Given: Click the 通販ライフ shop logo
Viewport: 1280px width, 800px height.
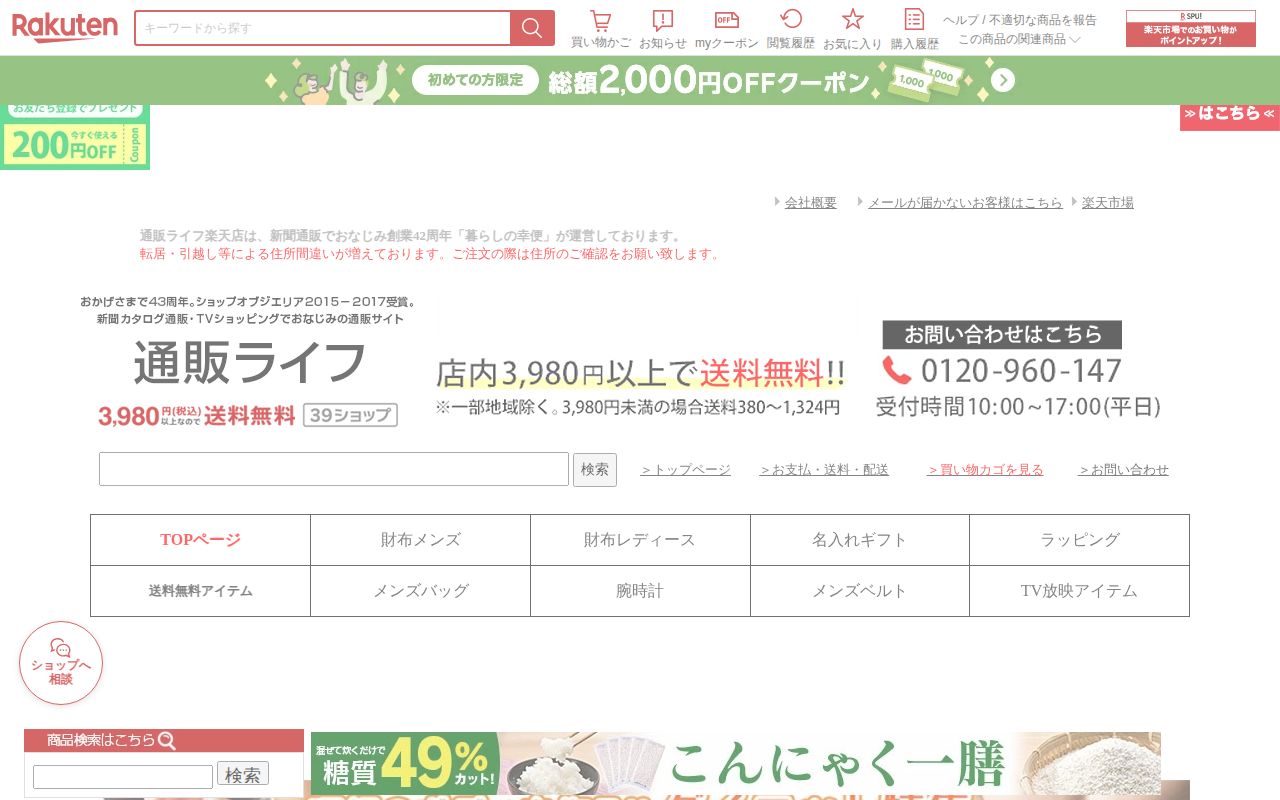Looking at the screenshot, I should [249, 362].
